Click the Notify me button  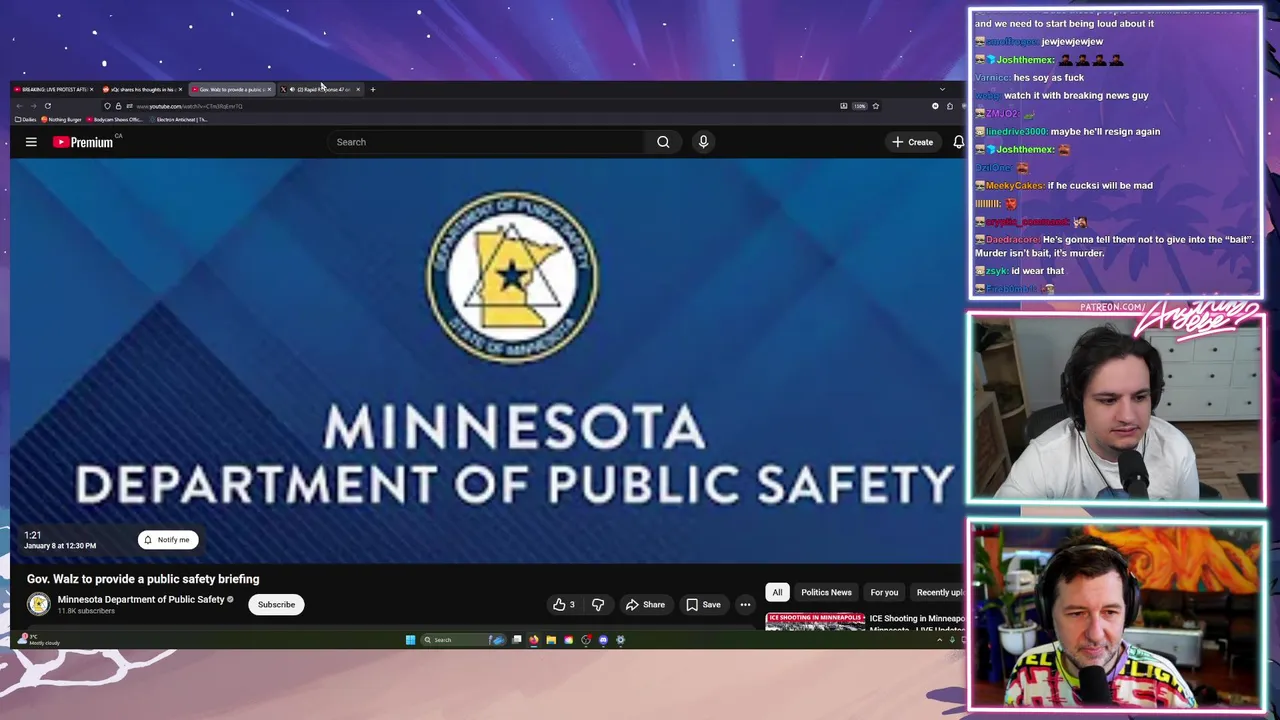(x=168, y=540)
